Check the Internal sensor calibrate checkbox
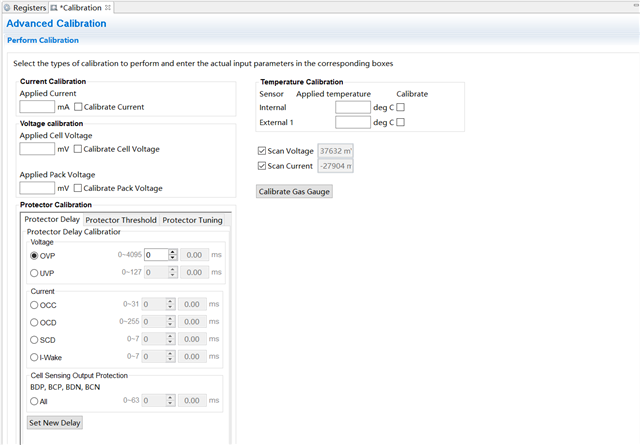Viewport: 640px width, 445px height. tap(400, 107)
